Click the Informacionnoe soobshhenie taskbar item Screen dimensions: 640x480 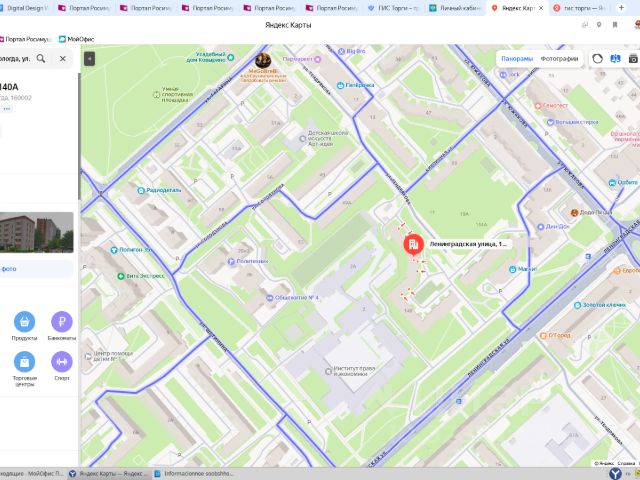pos(195,473)
